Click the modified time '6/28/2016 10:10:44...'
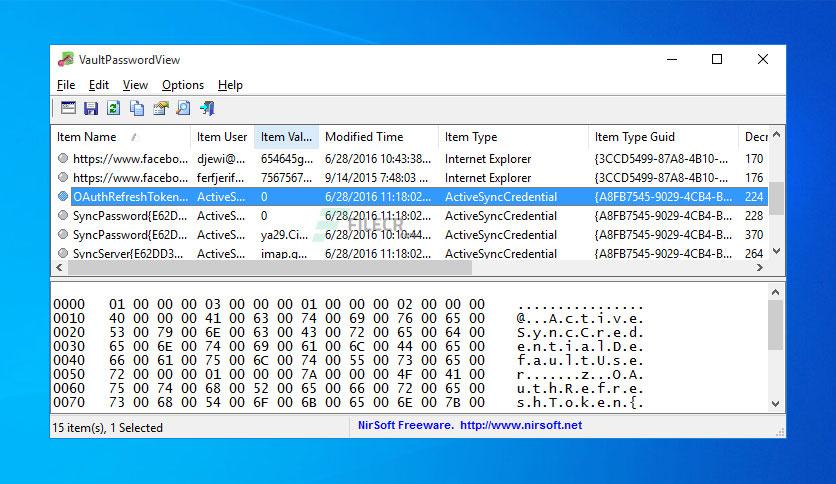 (x=378, y=235)
